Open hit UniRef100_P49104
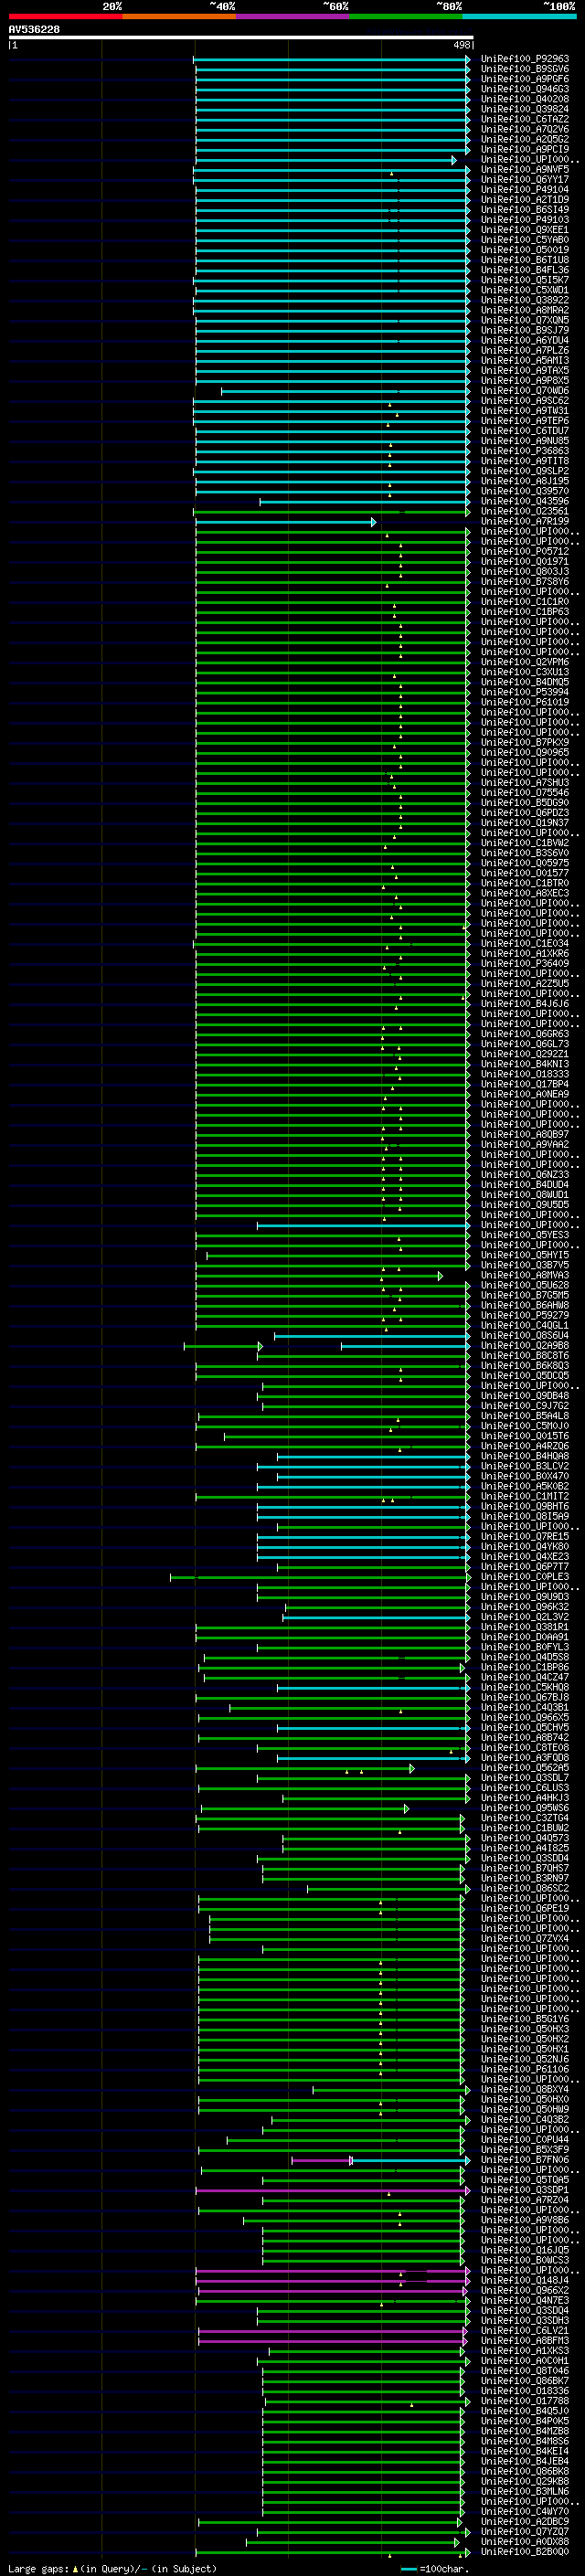This screenshot has height=2576, width=585. point(524,190)
